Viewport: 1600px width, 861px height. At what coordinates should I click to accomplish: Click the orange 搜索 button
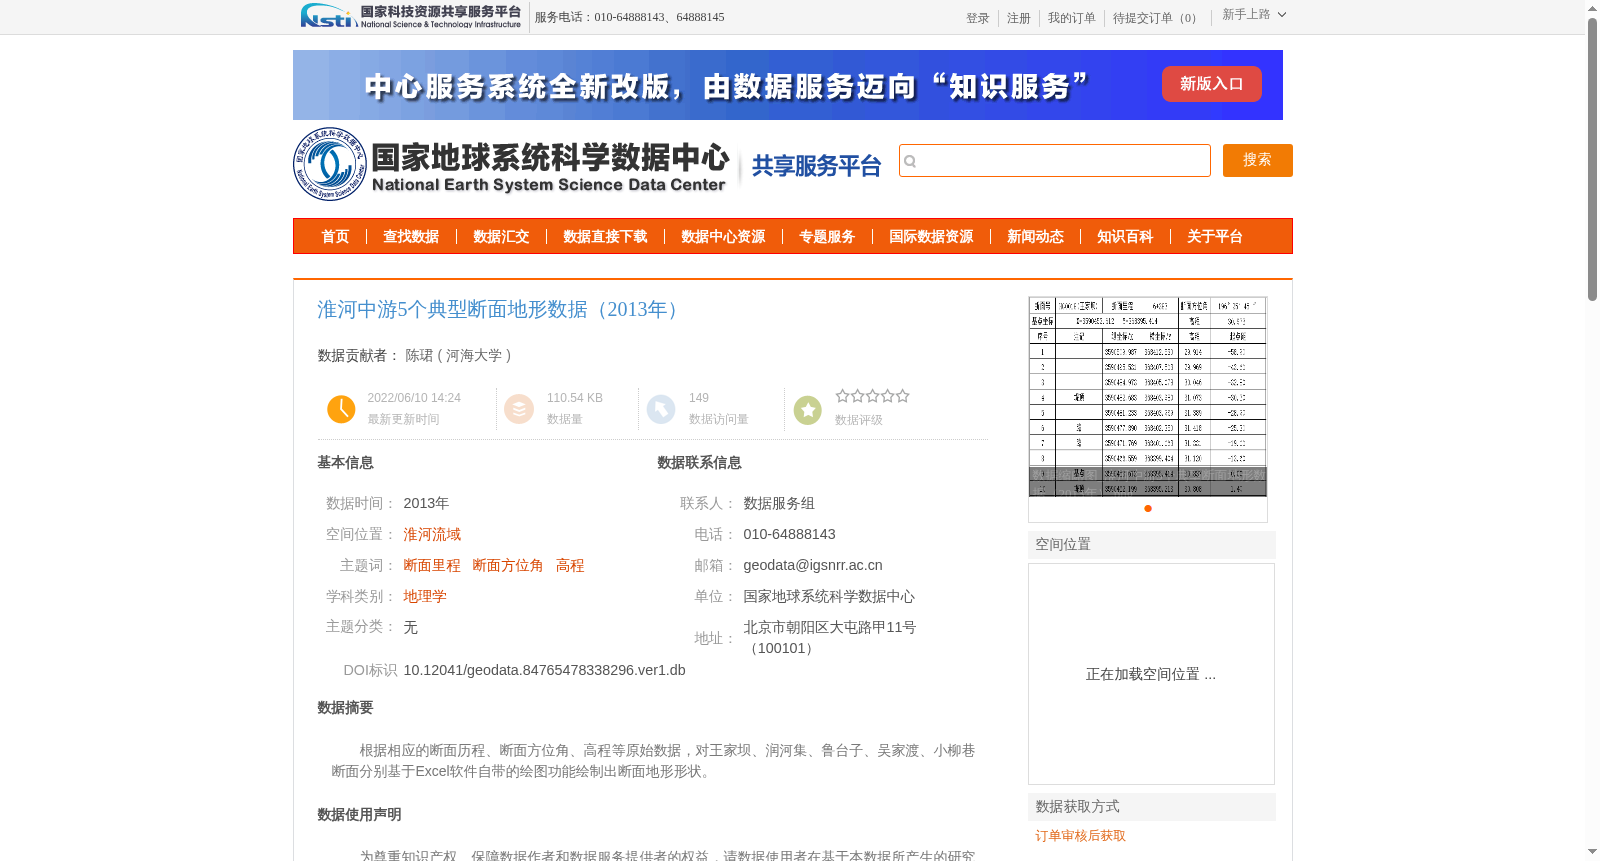pyautogui.click(x=1258, y=161)
